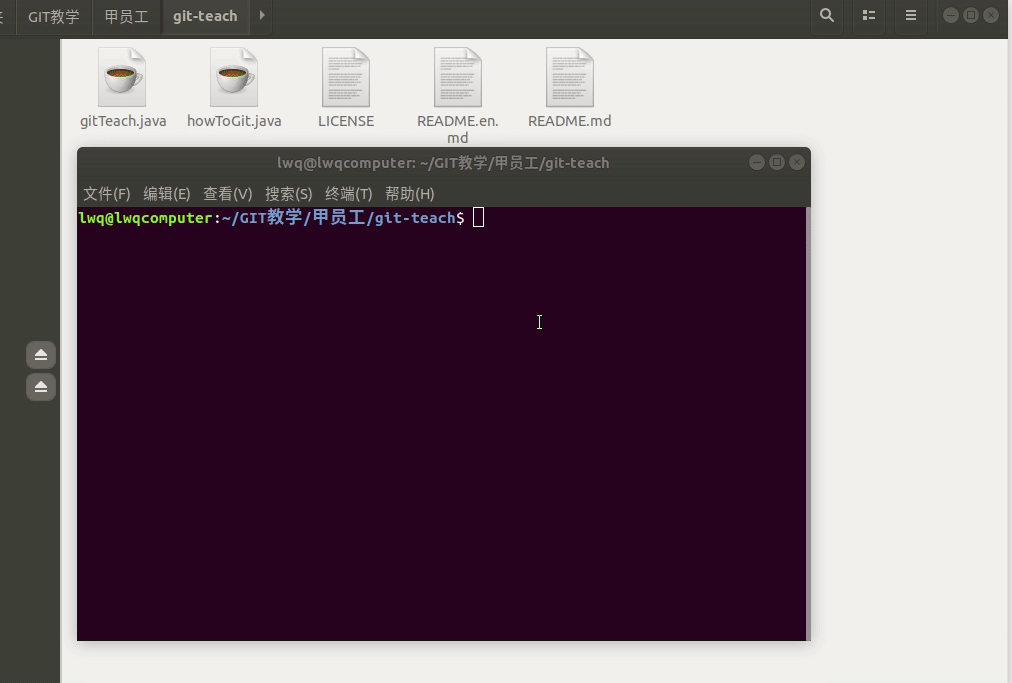The height and width of the screenshot is (683, 1012).
Task: Click the LICENSE file name label
Action: click(346, 121)
